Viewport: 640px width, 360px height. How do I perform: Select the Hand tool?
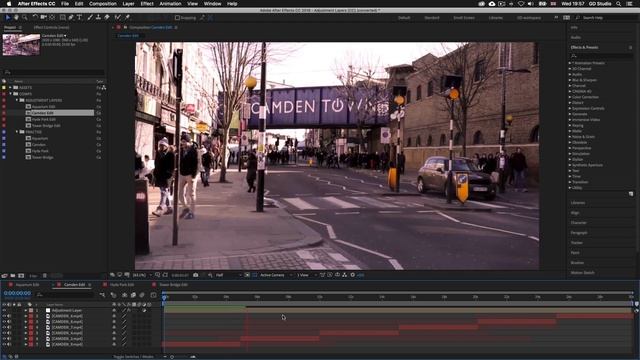16,18
